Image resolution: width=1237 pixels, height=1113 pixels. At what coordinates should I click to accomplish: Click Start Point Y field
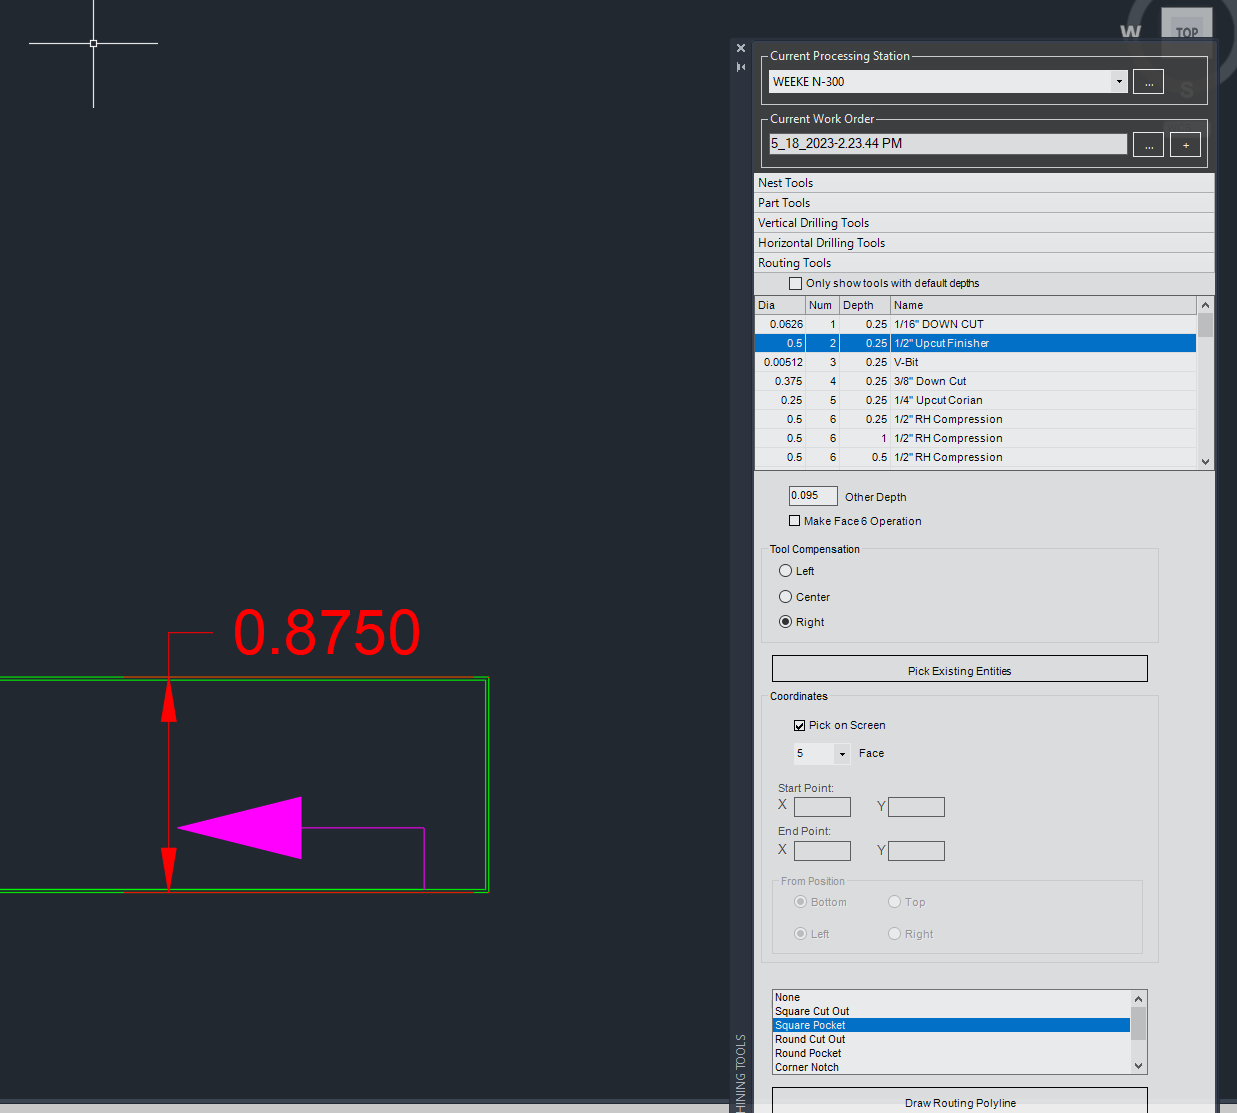tap(916, 807)
